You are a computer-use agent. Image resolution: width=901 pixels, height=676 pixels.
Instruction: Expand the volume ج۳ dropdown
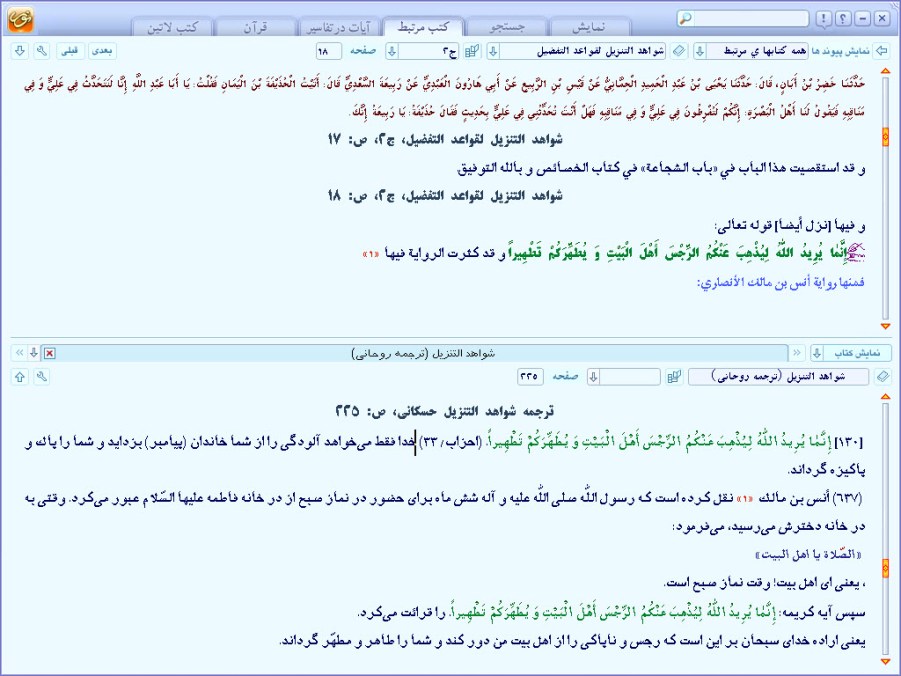point(392,51)
